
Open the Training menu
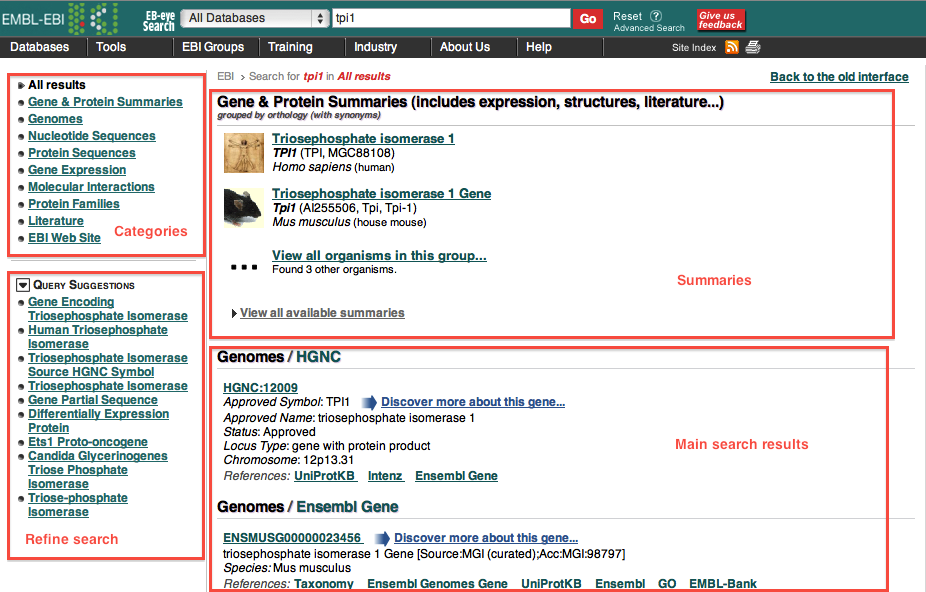coord(290,47)
